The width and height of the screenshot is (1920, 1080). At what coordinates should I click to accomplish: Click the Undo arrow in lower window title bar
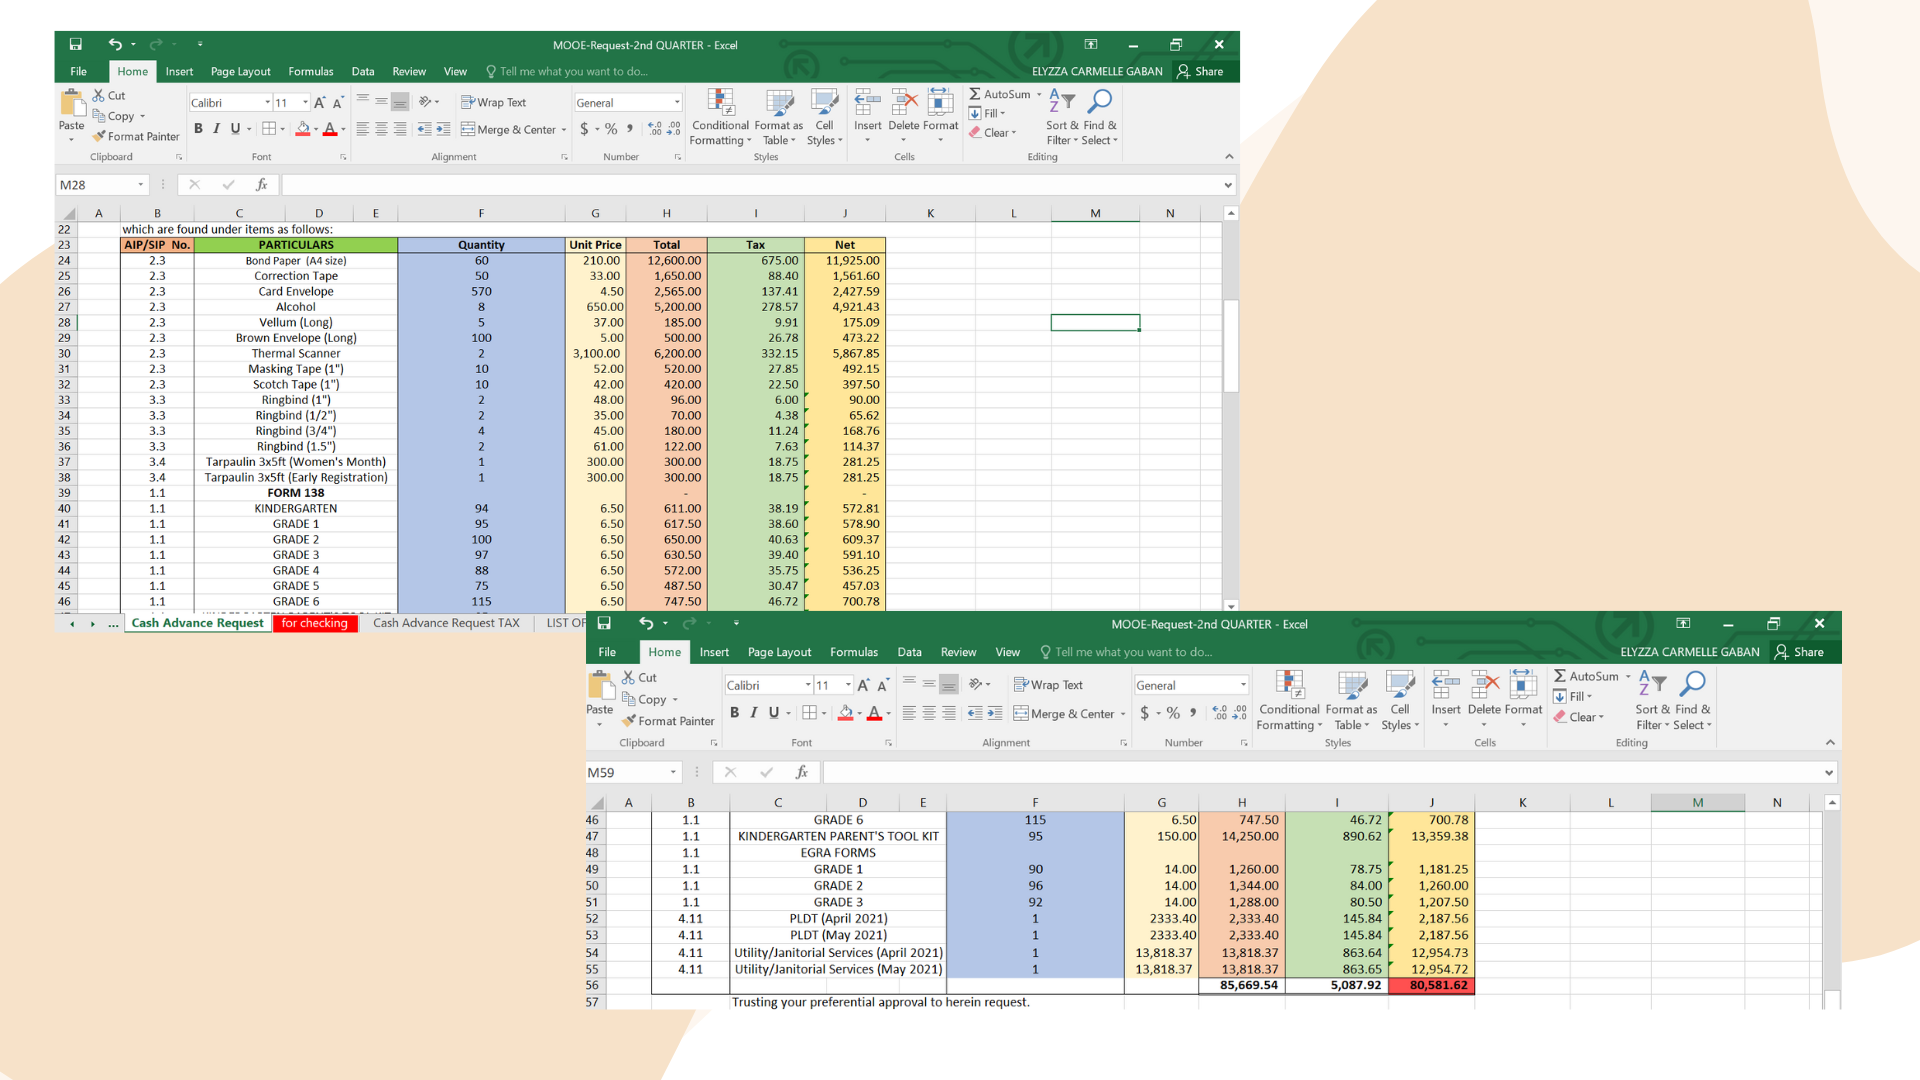tap(646, 623)
